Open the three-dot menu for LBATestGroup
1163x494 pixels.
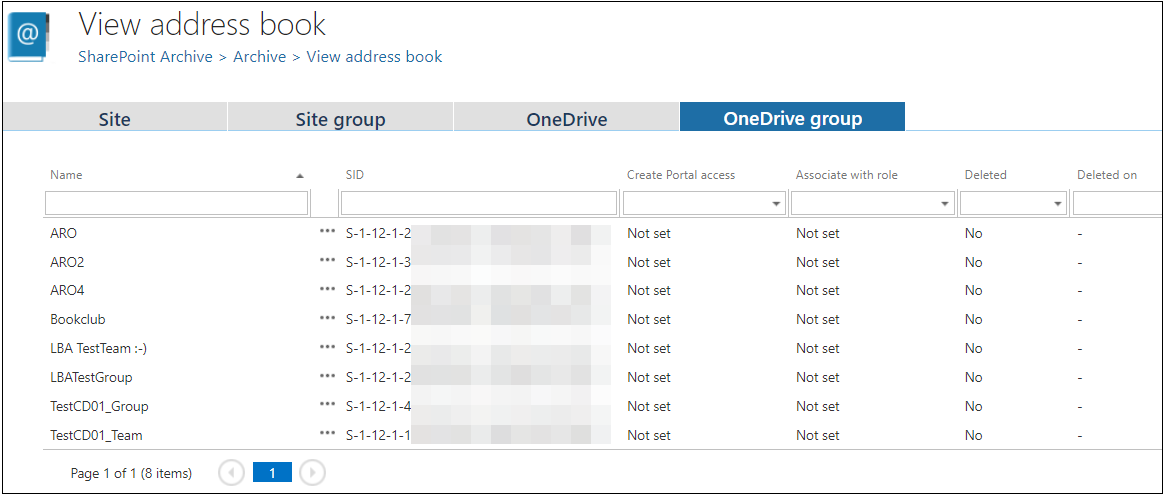(x=327, y=377)
